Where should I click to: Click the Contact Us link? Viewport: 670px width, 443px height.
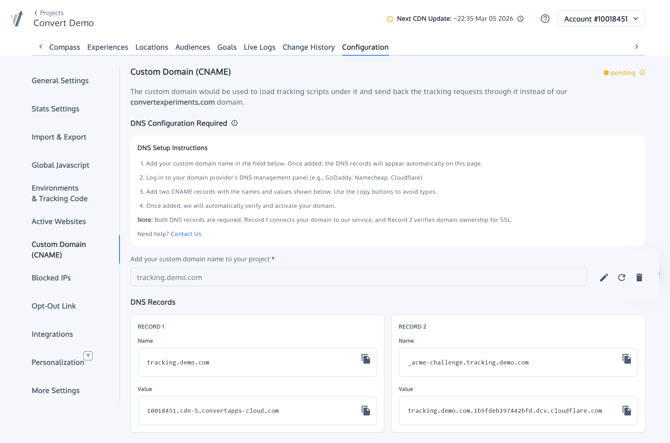pyautogui.click(x=186, y=234)
